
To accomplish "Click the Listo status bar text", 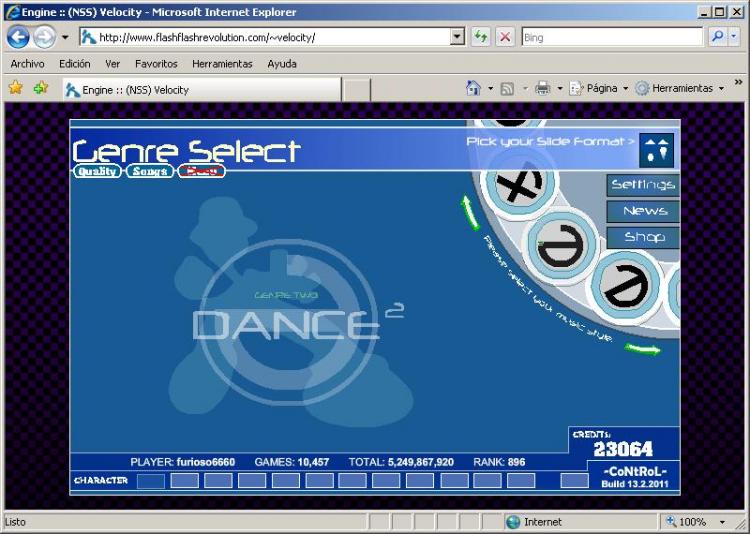I will [x=15, y=522].
